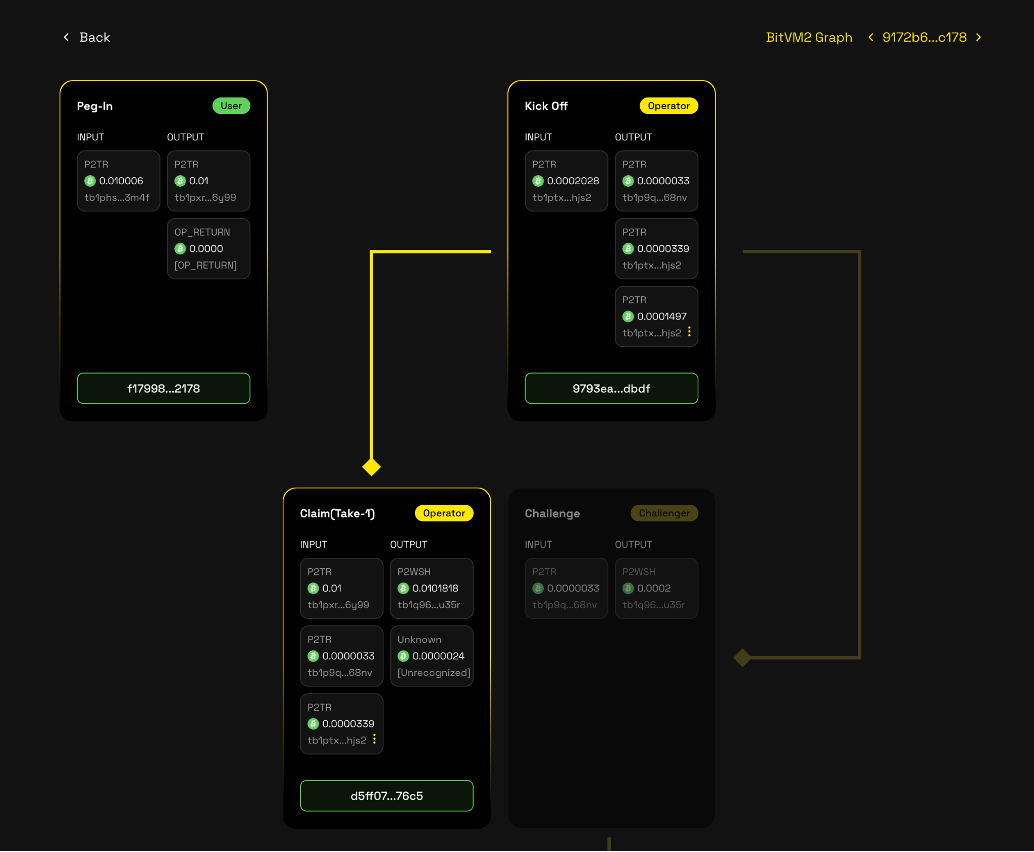Viewport: 1034px width, 852px height.
Task: Click the Bitcoin icon beside 0.0002028 Kick Off input
Action: [x=536, y=181]
